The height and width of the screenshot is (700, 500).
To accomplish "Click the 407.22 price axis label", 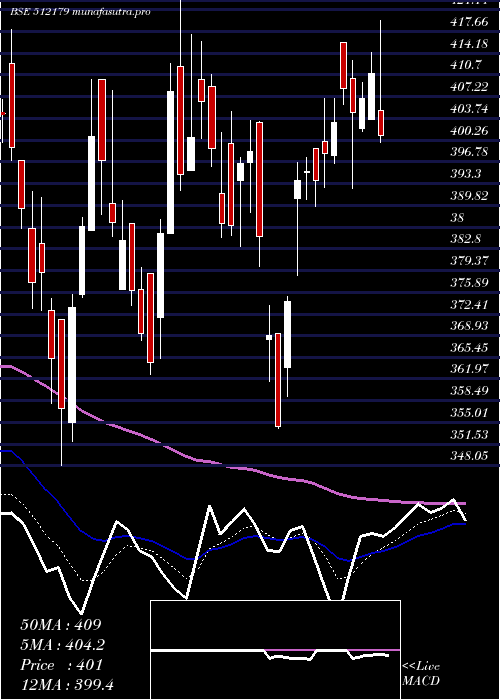I will point(469,87).
